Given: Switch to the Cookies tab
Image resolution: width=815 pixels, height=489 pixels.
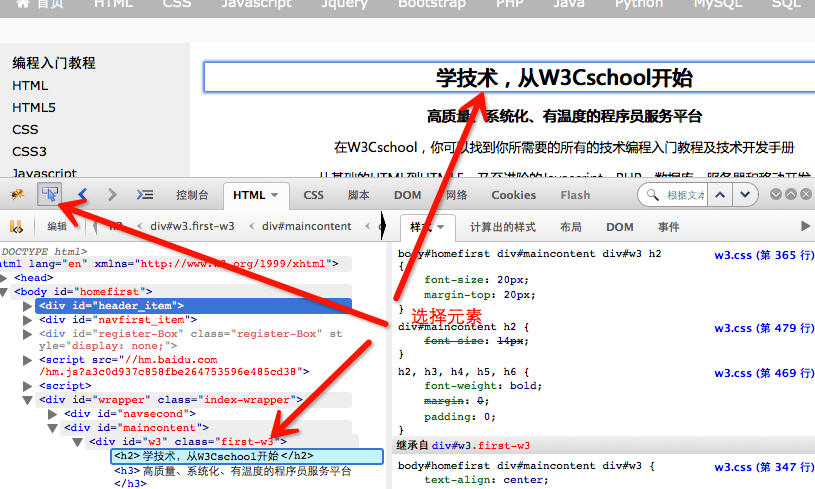Looking at the screenshot, I should point(514,195).
